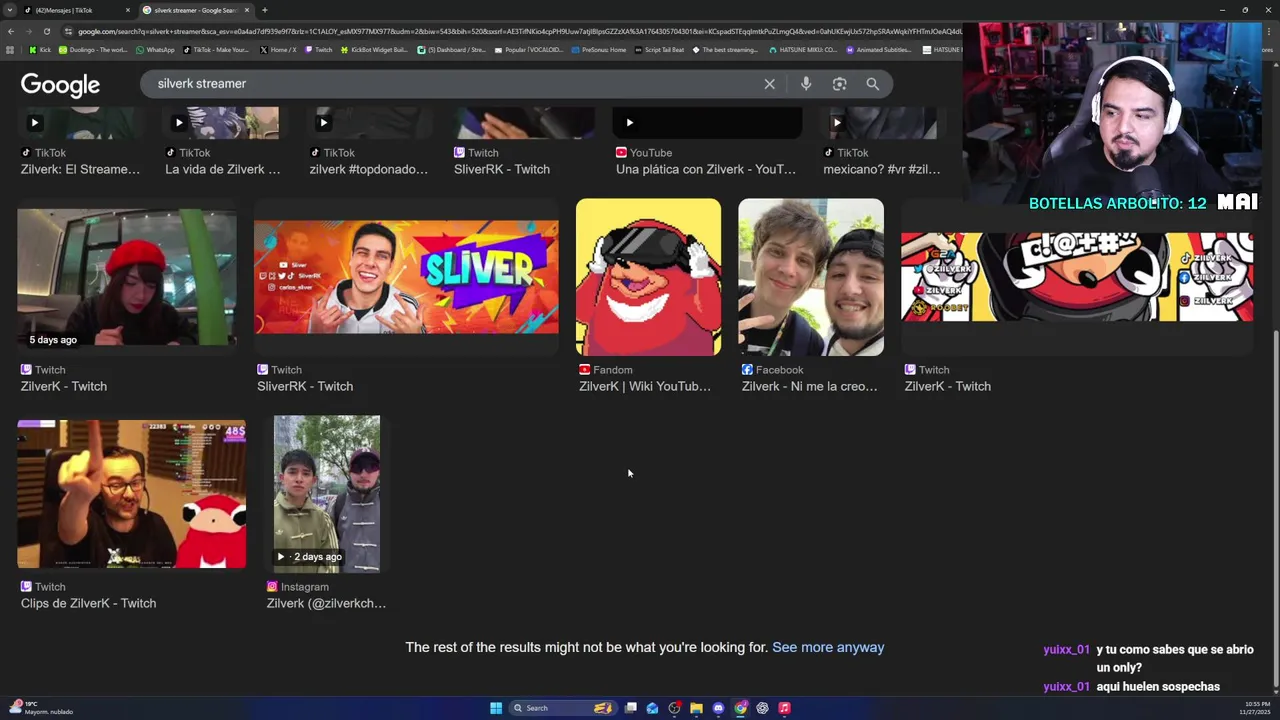Start a voice search with the microphone icon

pos(806,84)
